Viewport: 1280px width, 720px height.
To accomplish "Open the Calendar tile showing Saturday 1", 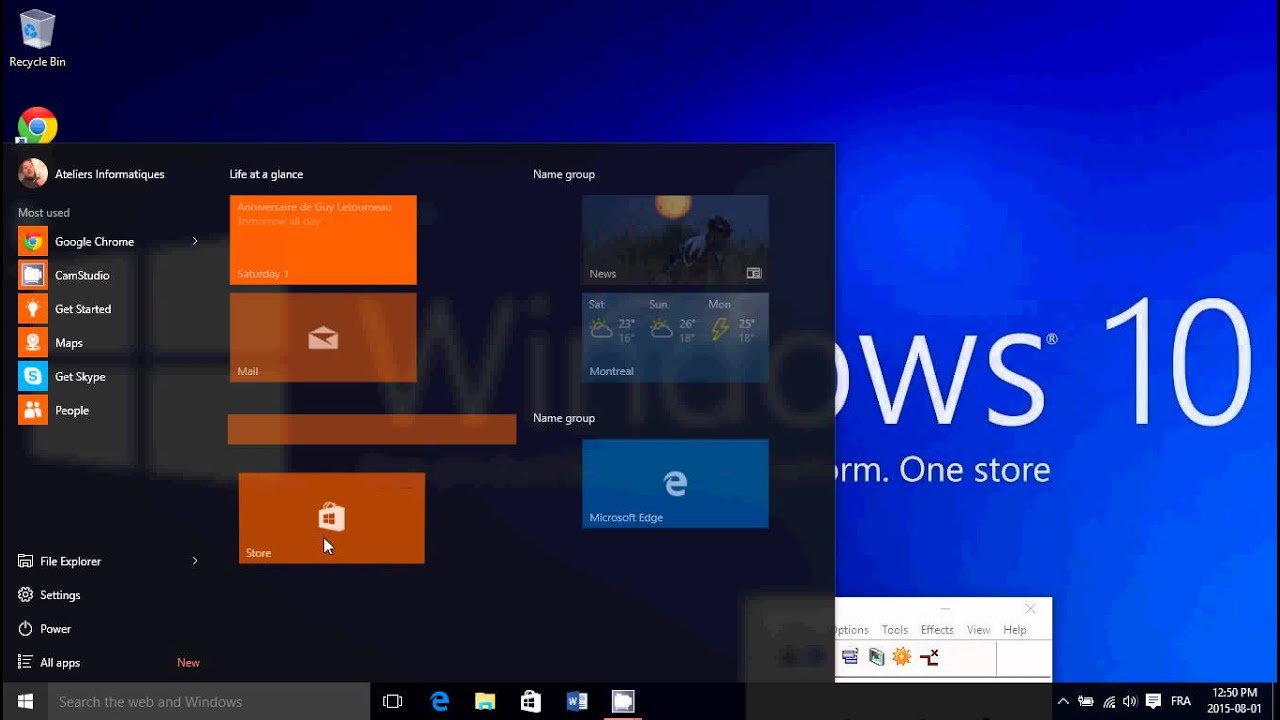I will point(323,240).
